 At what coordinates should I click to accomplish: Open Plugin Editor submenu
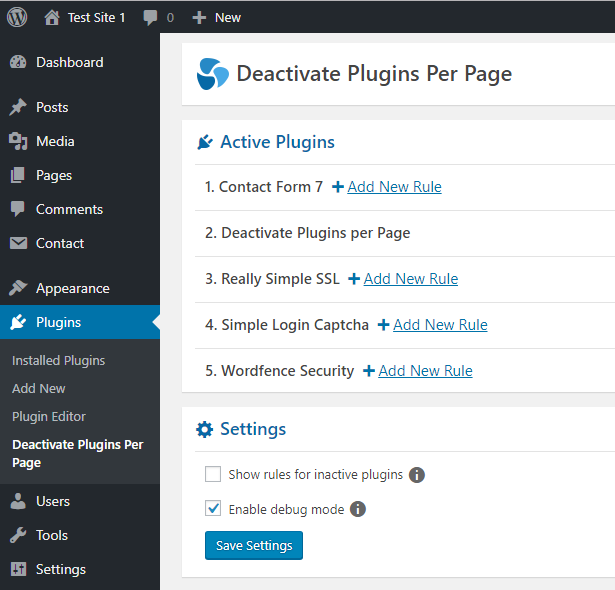click(x=49, y=417)
